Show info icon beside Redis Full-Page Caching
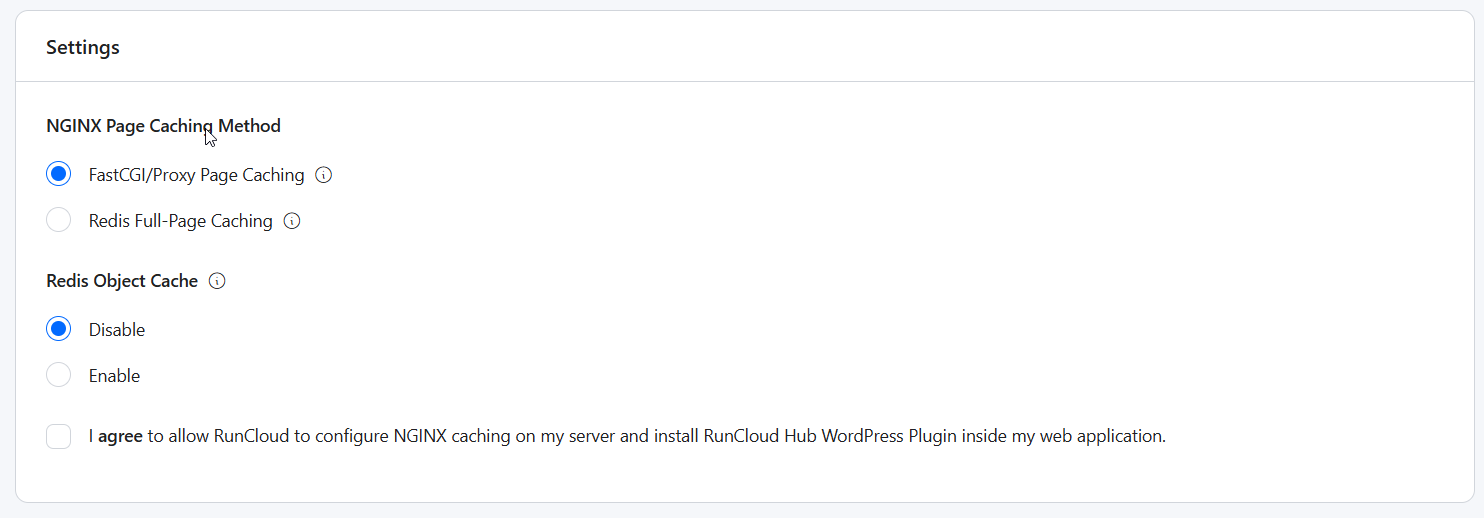Screen dimensions: 1484x518 pos(292,221)
